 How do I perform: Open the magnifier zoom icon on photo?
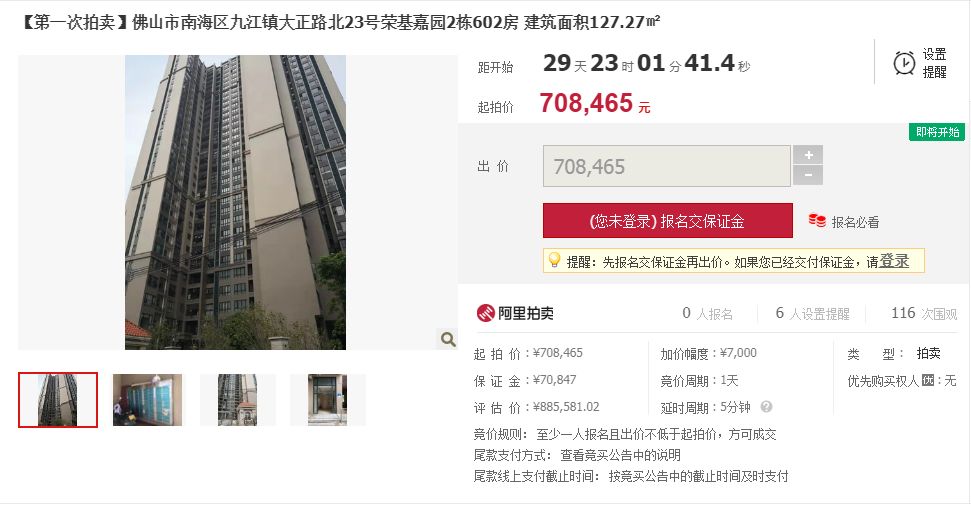click(x=448, y=339)
